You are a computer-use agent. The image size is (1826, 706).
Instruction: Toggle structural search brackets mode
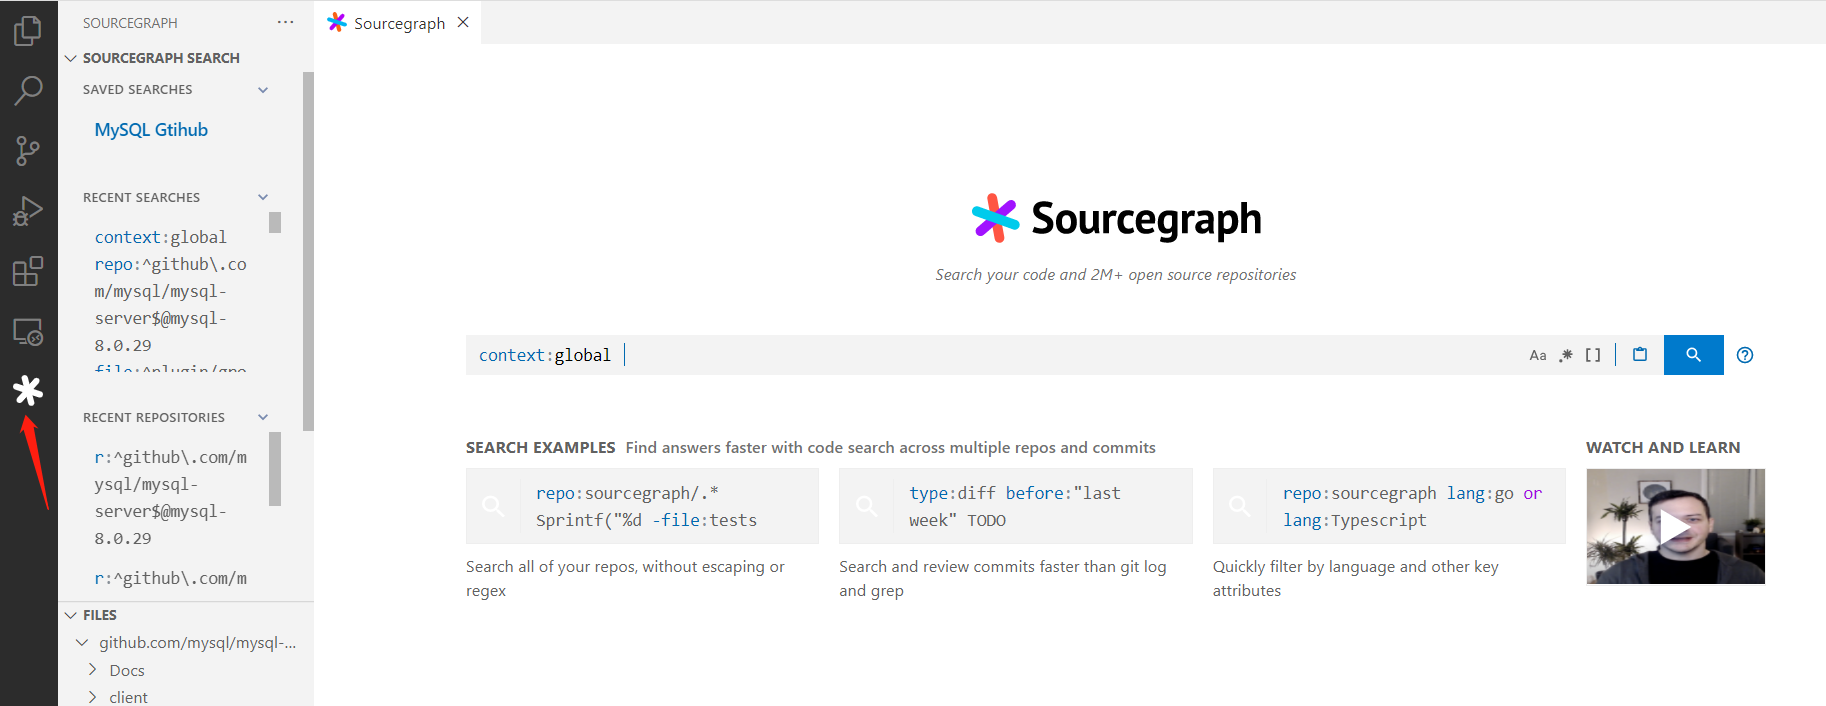[1593, 355]
